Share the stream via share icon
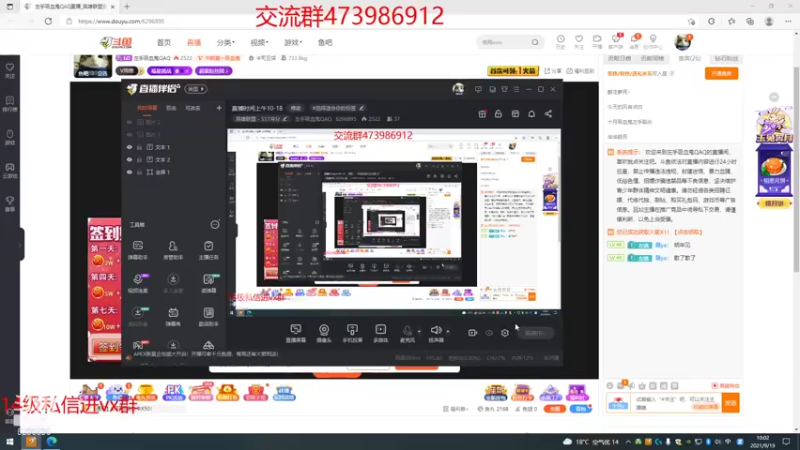800x450 pixels. tap(548, 114)
